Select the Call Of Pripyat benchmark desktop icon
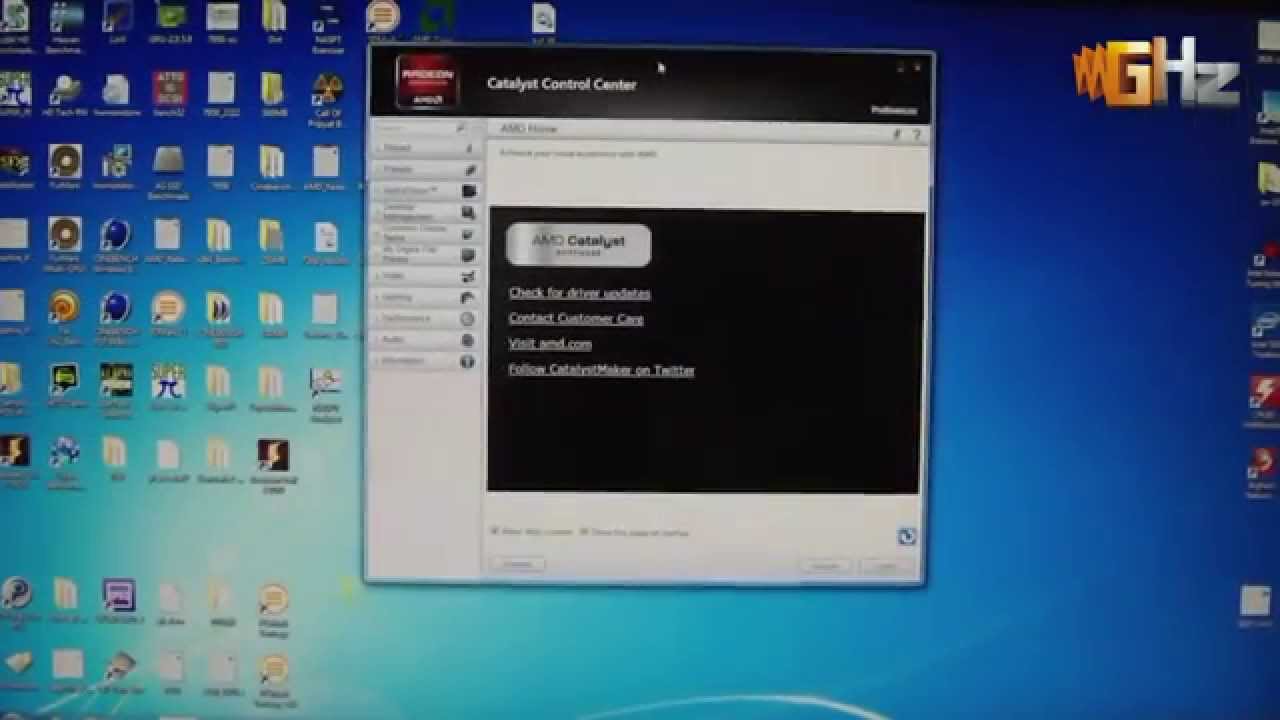The width and height of the screenshot is (1280, 720). [x=327, y=101]
